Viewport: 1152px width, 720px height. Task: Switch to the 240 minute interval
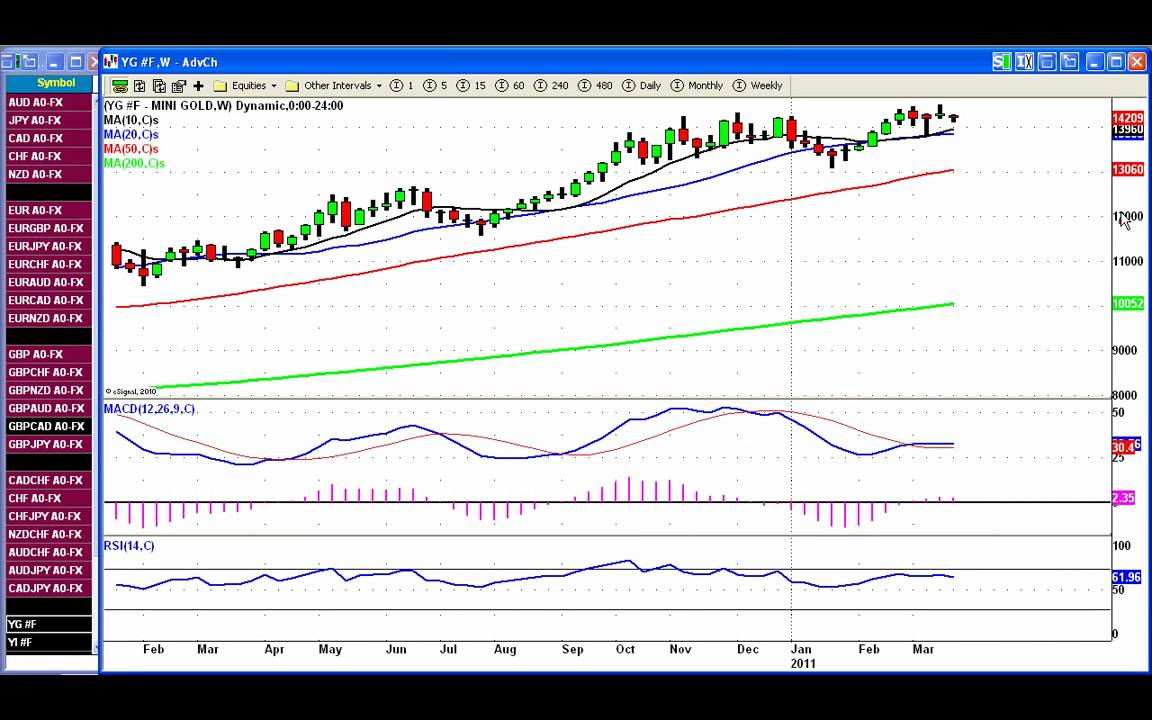tap(551, 86)
